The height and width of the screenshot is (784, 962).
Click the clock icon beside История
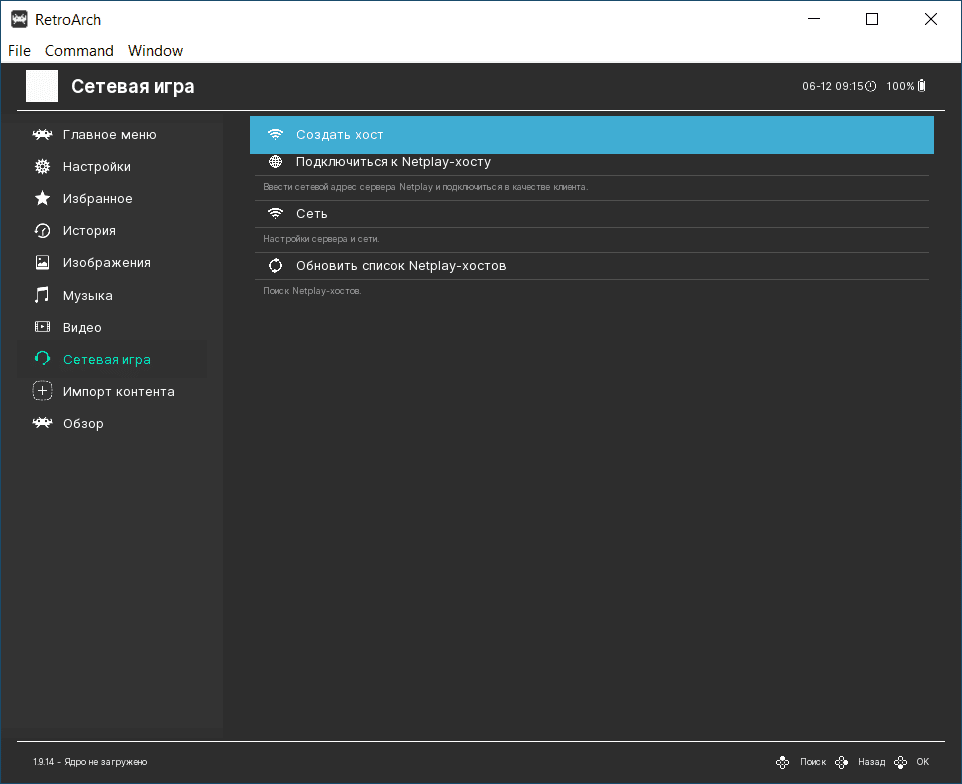pos(42,230)
